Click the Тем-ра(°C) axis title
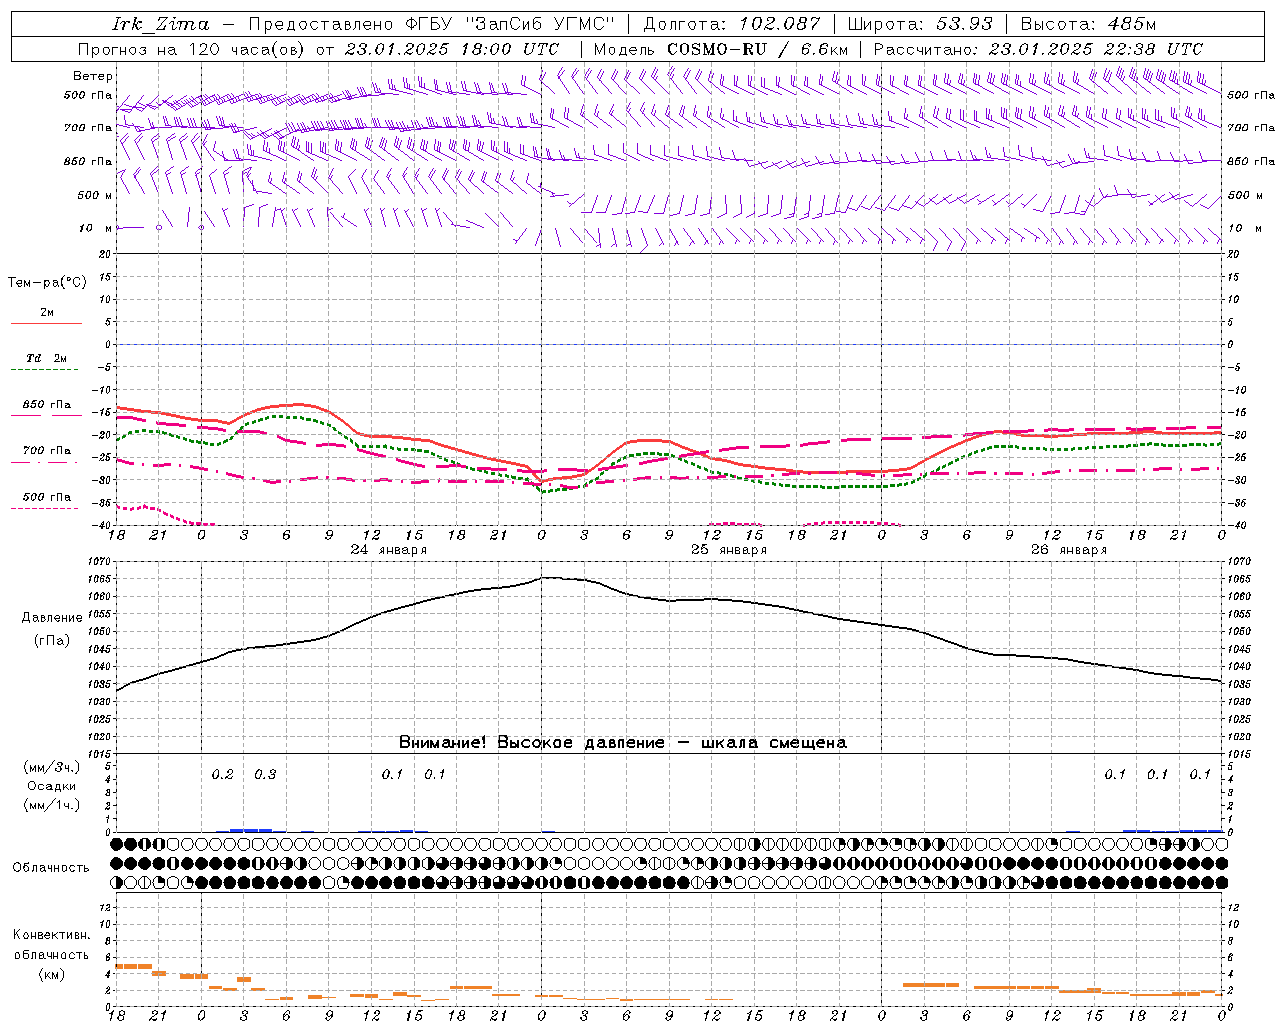The width and height of the screenshot is (1280, 1024). 47,283
